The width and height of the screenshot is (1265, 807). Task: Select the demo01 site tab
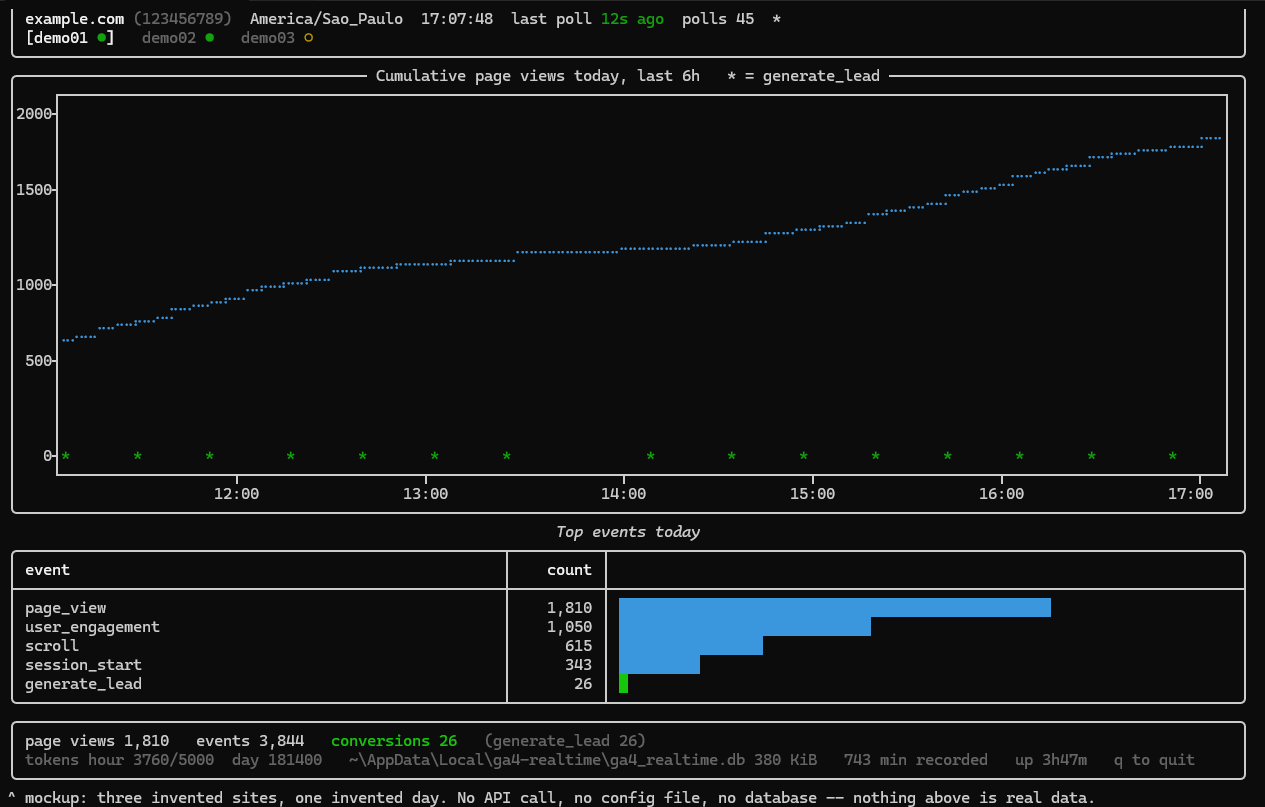click(70, 38)
